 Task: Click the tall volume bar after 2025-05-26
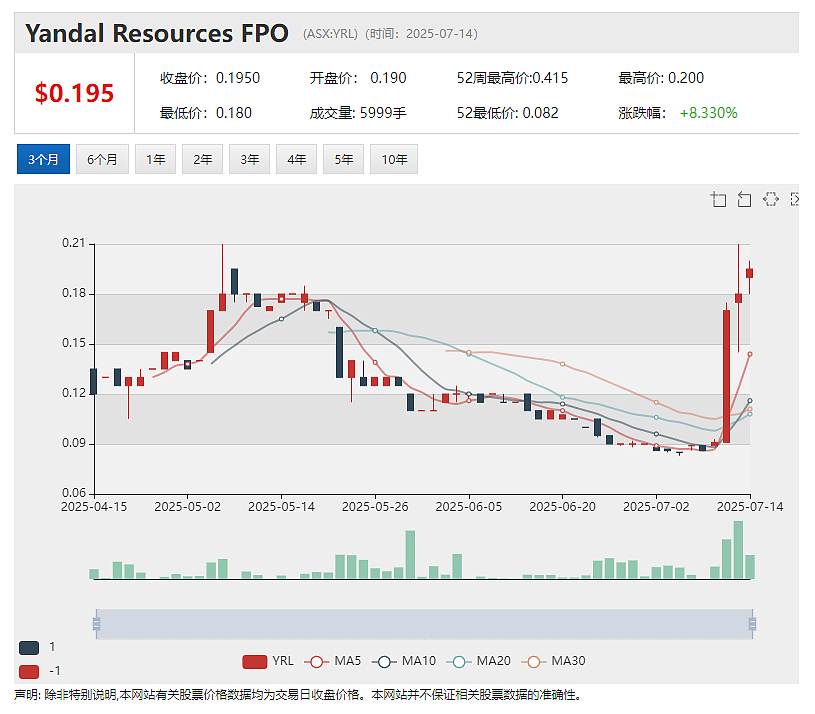[x=410, y=554]
